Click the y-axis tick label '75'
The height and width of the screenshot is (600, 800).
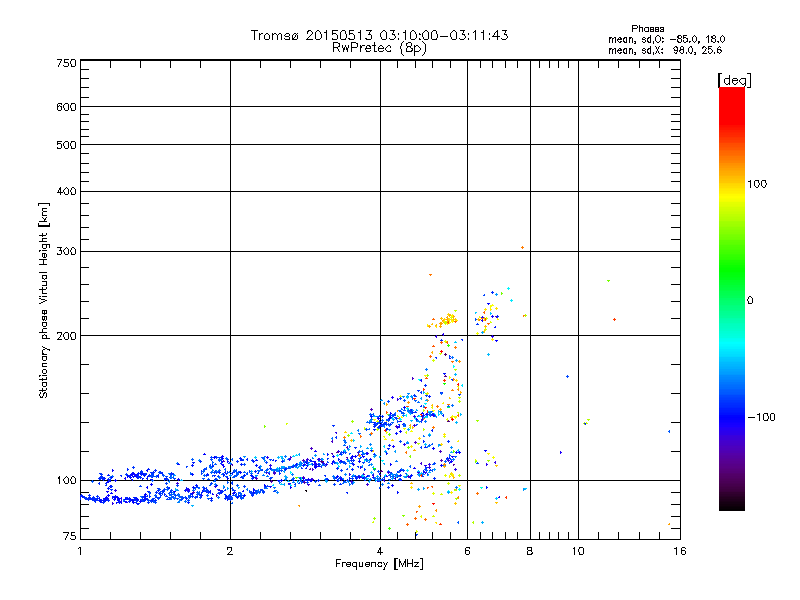pyautogui.click(x=70, y=536)
